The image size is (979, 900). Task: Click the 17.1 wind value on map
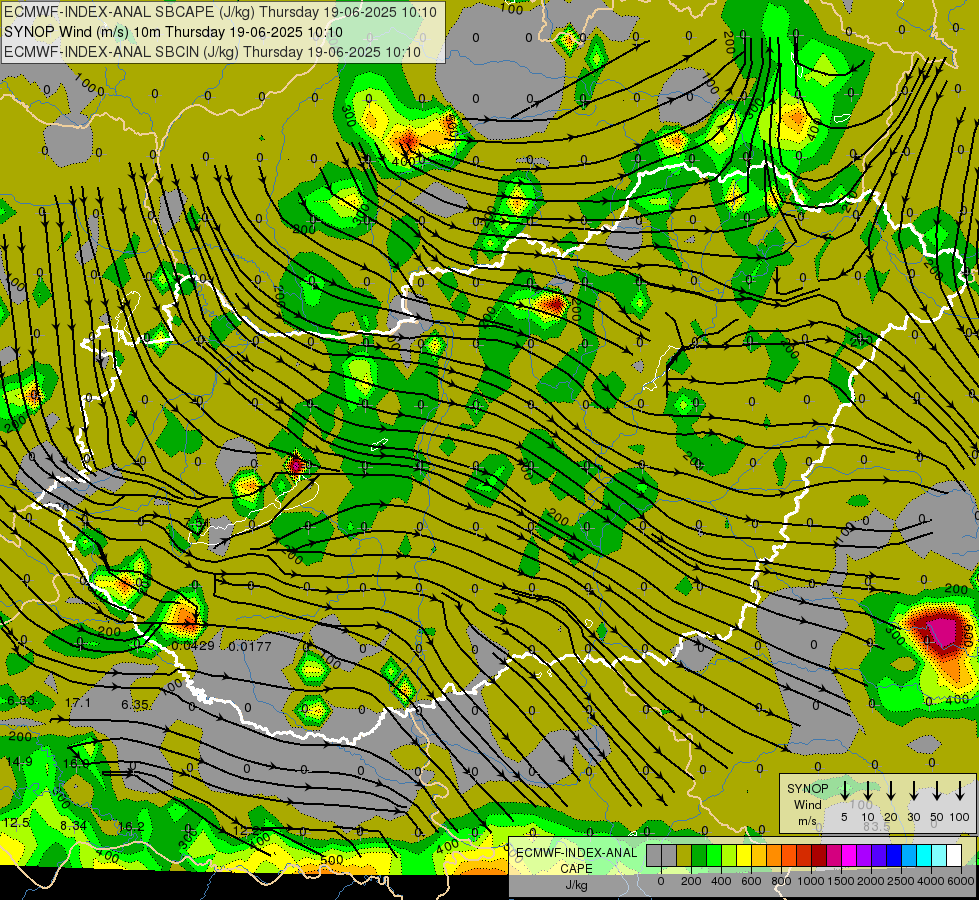pyautogui.click(x=78, y=703)
